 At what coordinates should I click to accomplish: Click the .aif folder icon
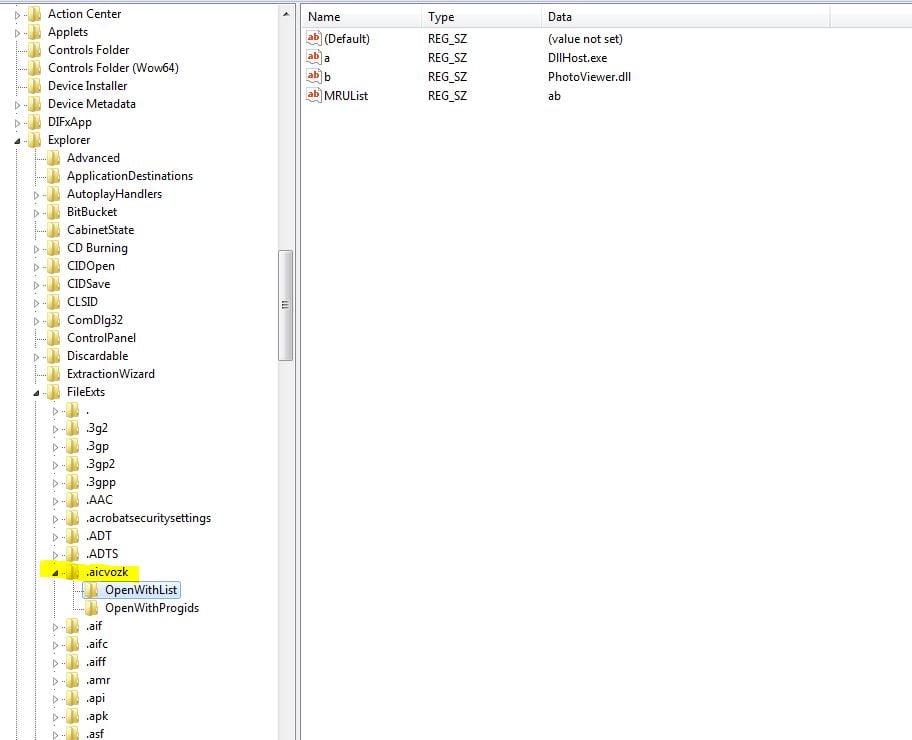pyautogui.click(x=73, y=627)
